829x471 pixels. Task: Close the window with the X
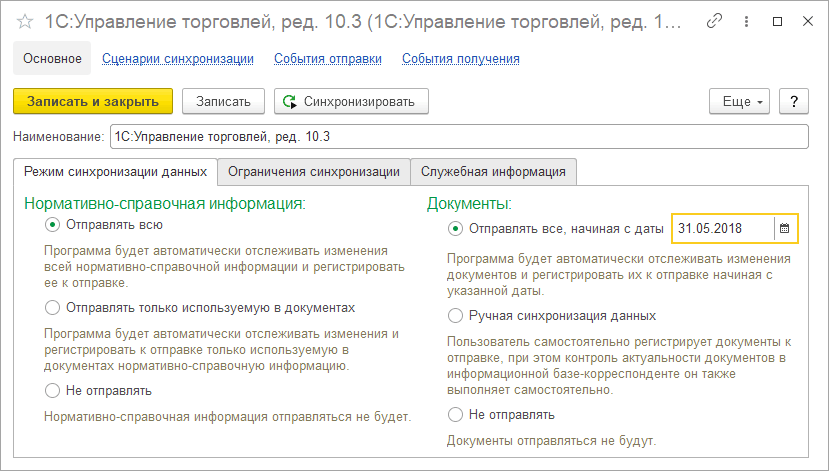[x=808, y=21]
